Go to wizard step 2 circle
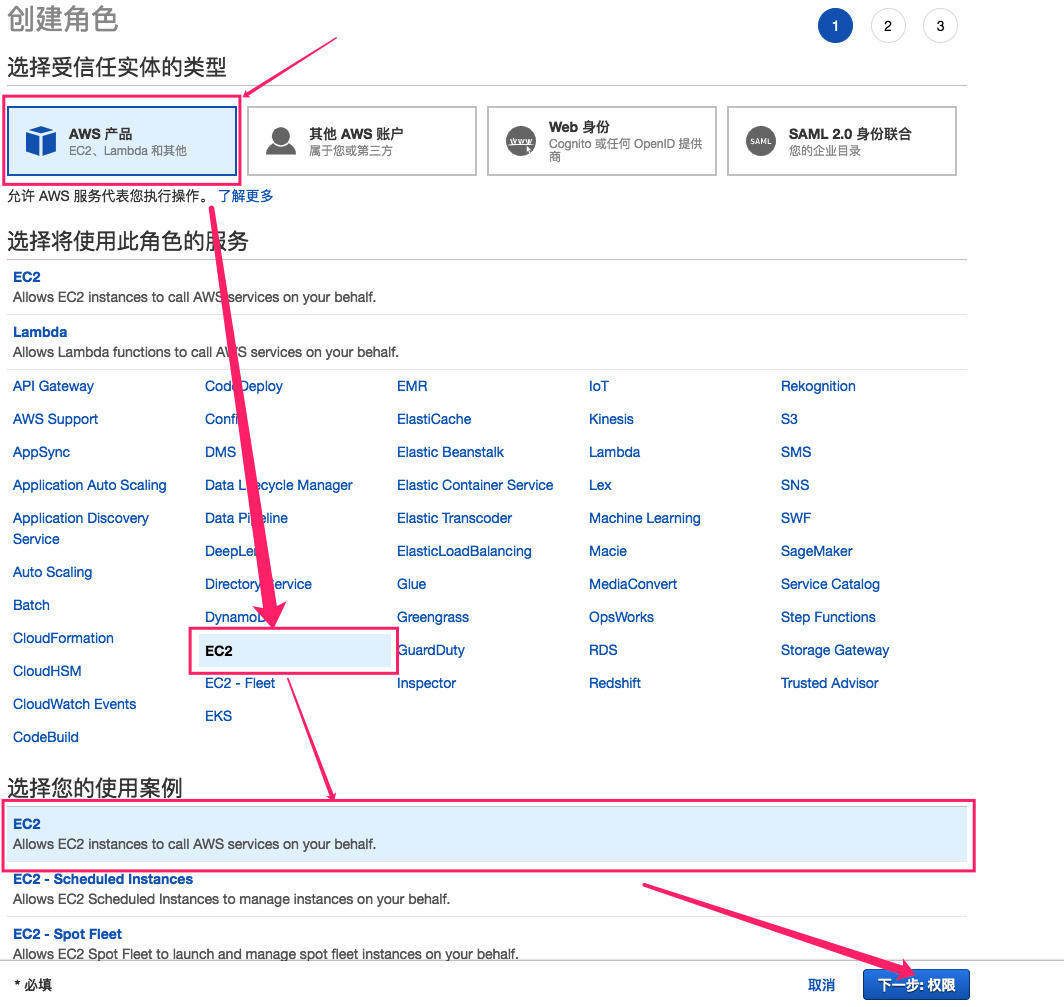The width and height of the screenshot is (1064, 1007). [887, 26]
